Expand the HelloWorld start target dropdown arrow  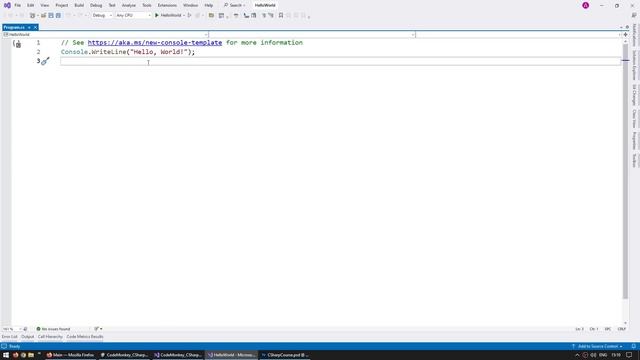[184, 16]
